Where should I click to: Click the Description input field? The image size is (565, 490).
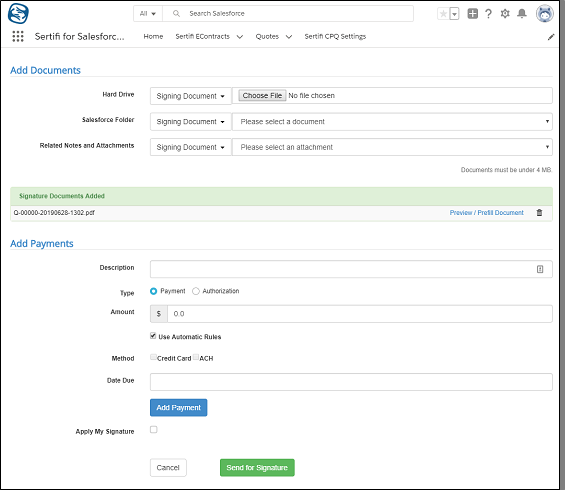(351, 269)
